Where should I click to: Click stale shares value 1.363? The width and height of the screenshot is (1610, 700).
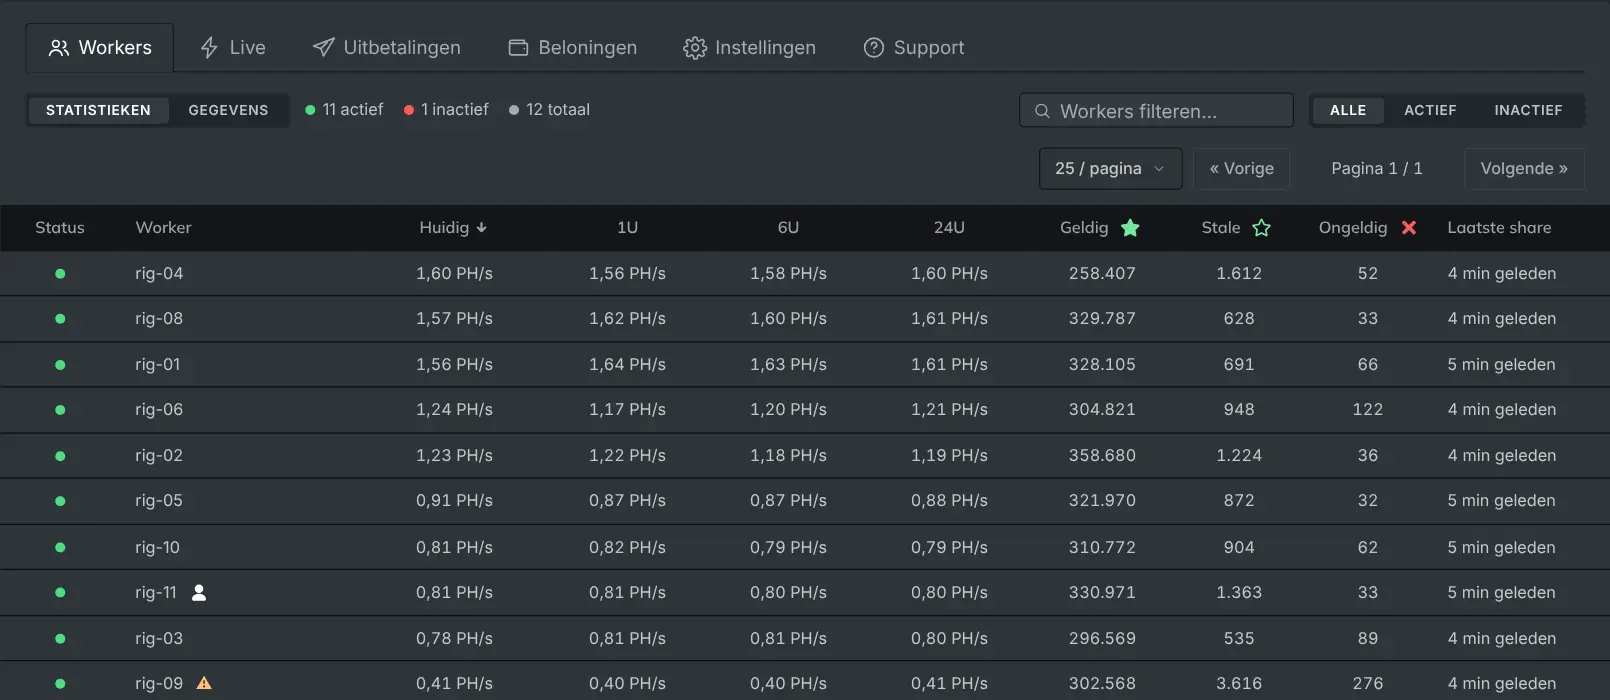coord(1239,593)
